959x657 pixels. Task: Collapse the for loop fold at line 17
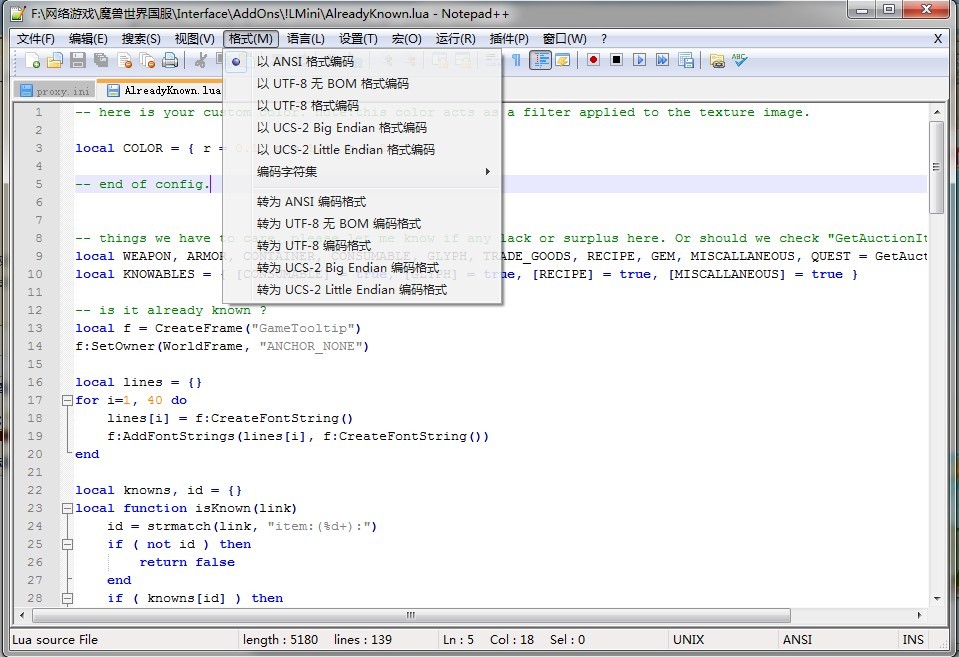(x=66, y=400)
